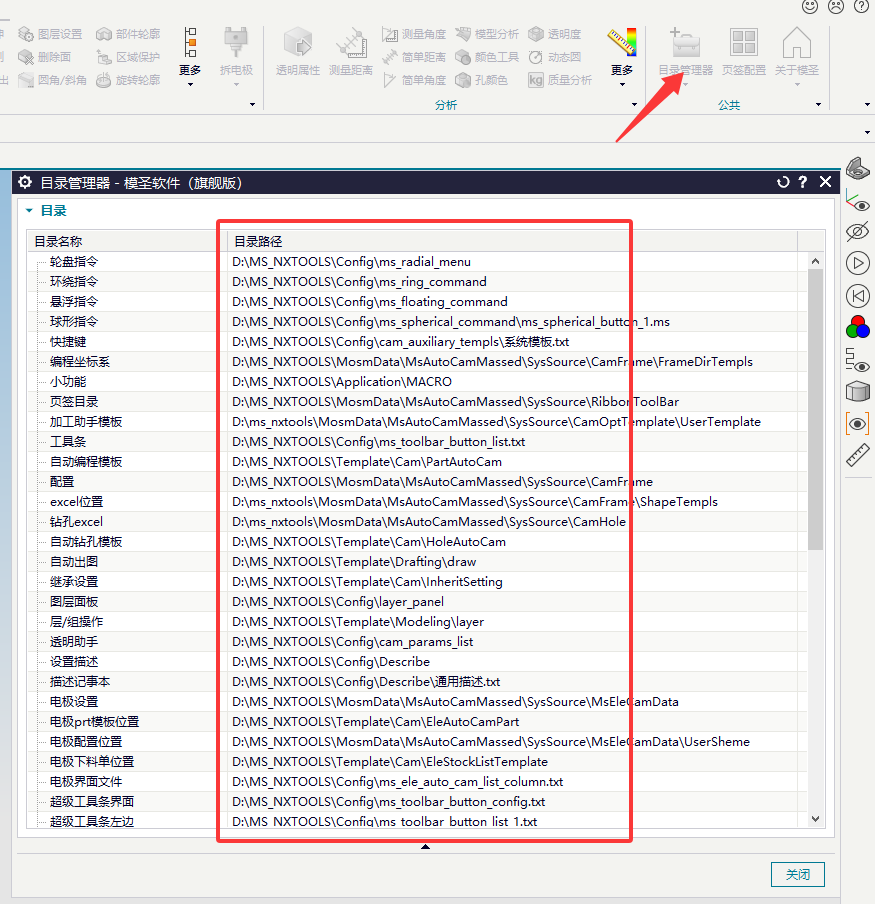Select 孔颜色 hole color tool
This screenshot has width=875, height=904.
click(x=481, y=80)
